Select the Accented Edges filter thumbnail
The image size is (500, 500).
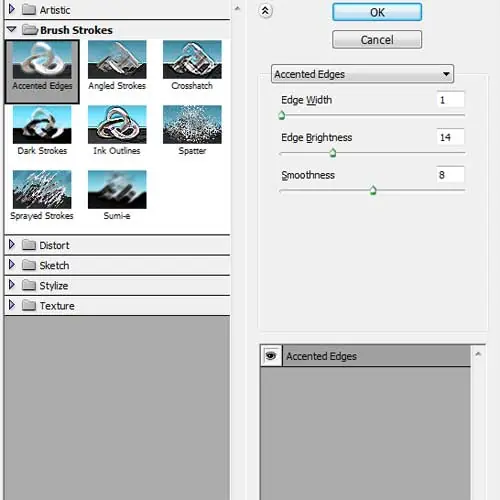click(42, 60)
